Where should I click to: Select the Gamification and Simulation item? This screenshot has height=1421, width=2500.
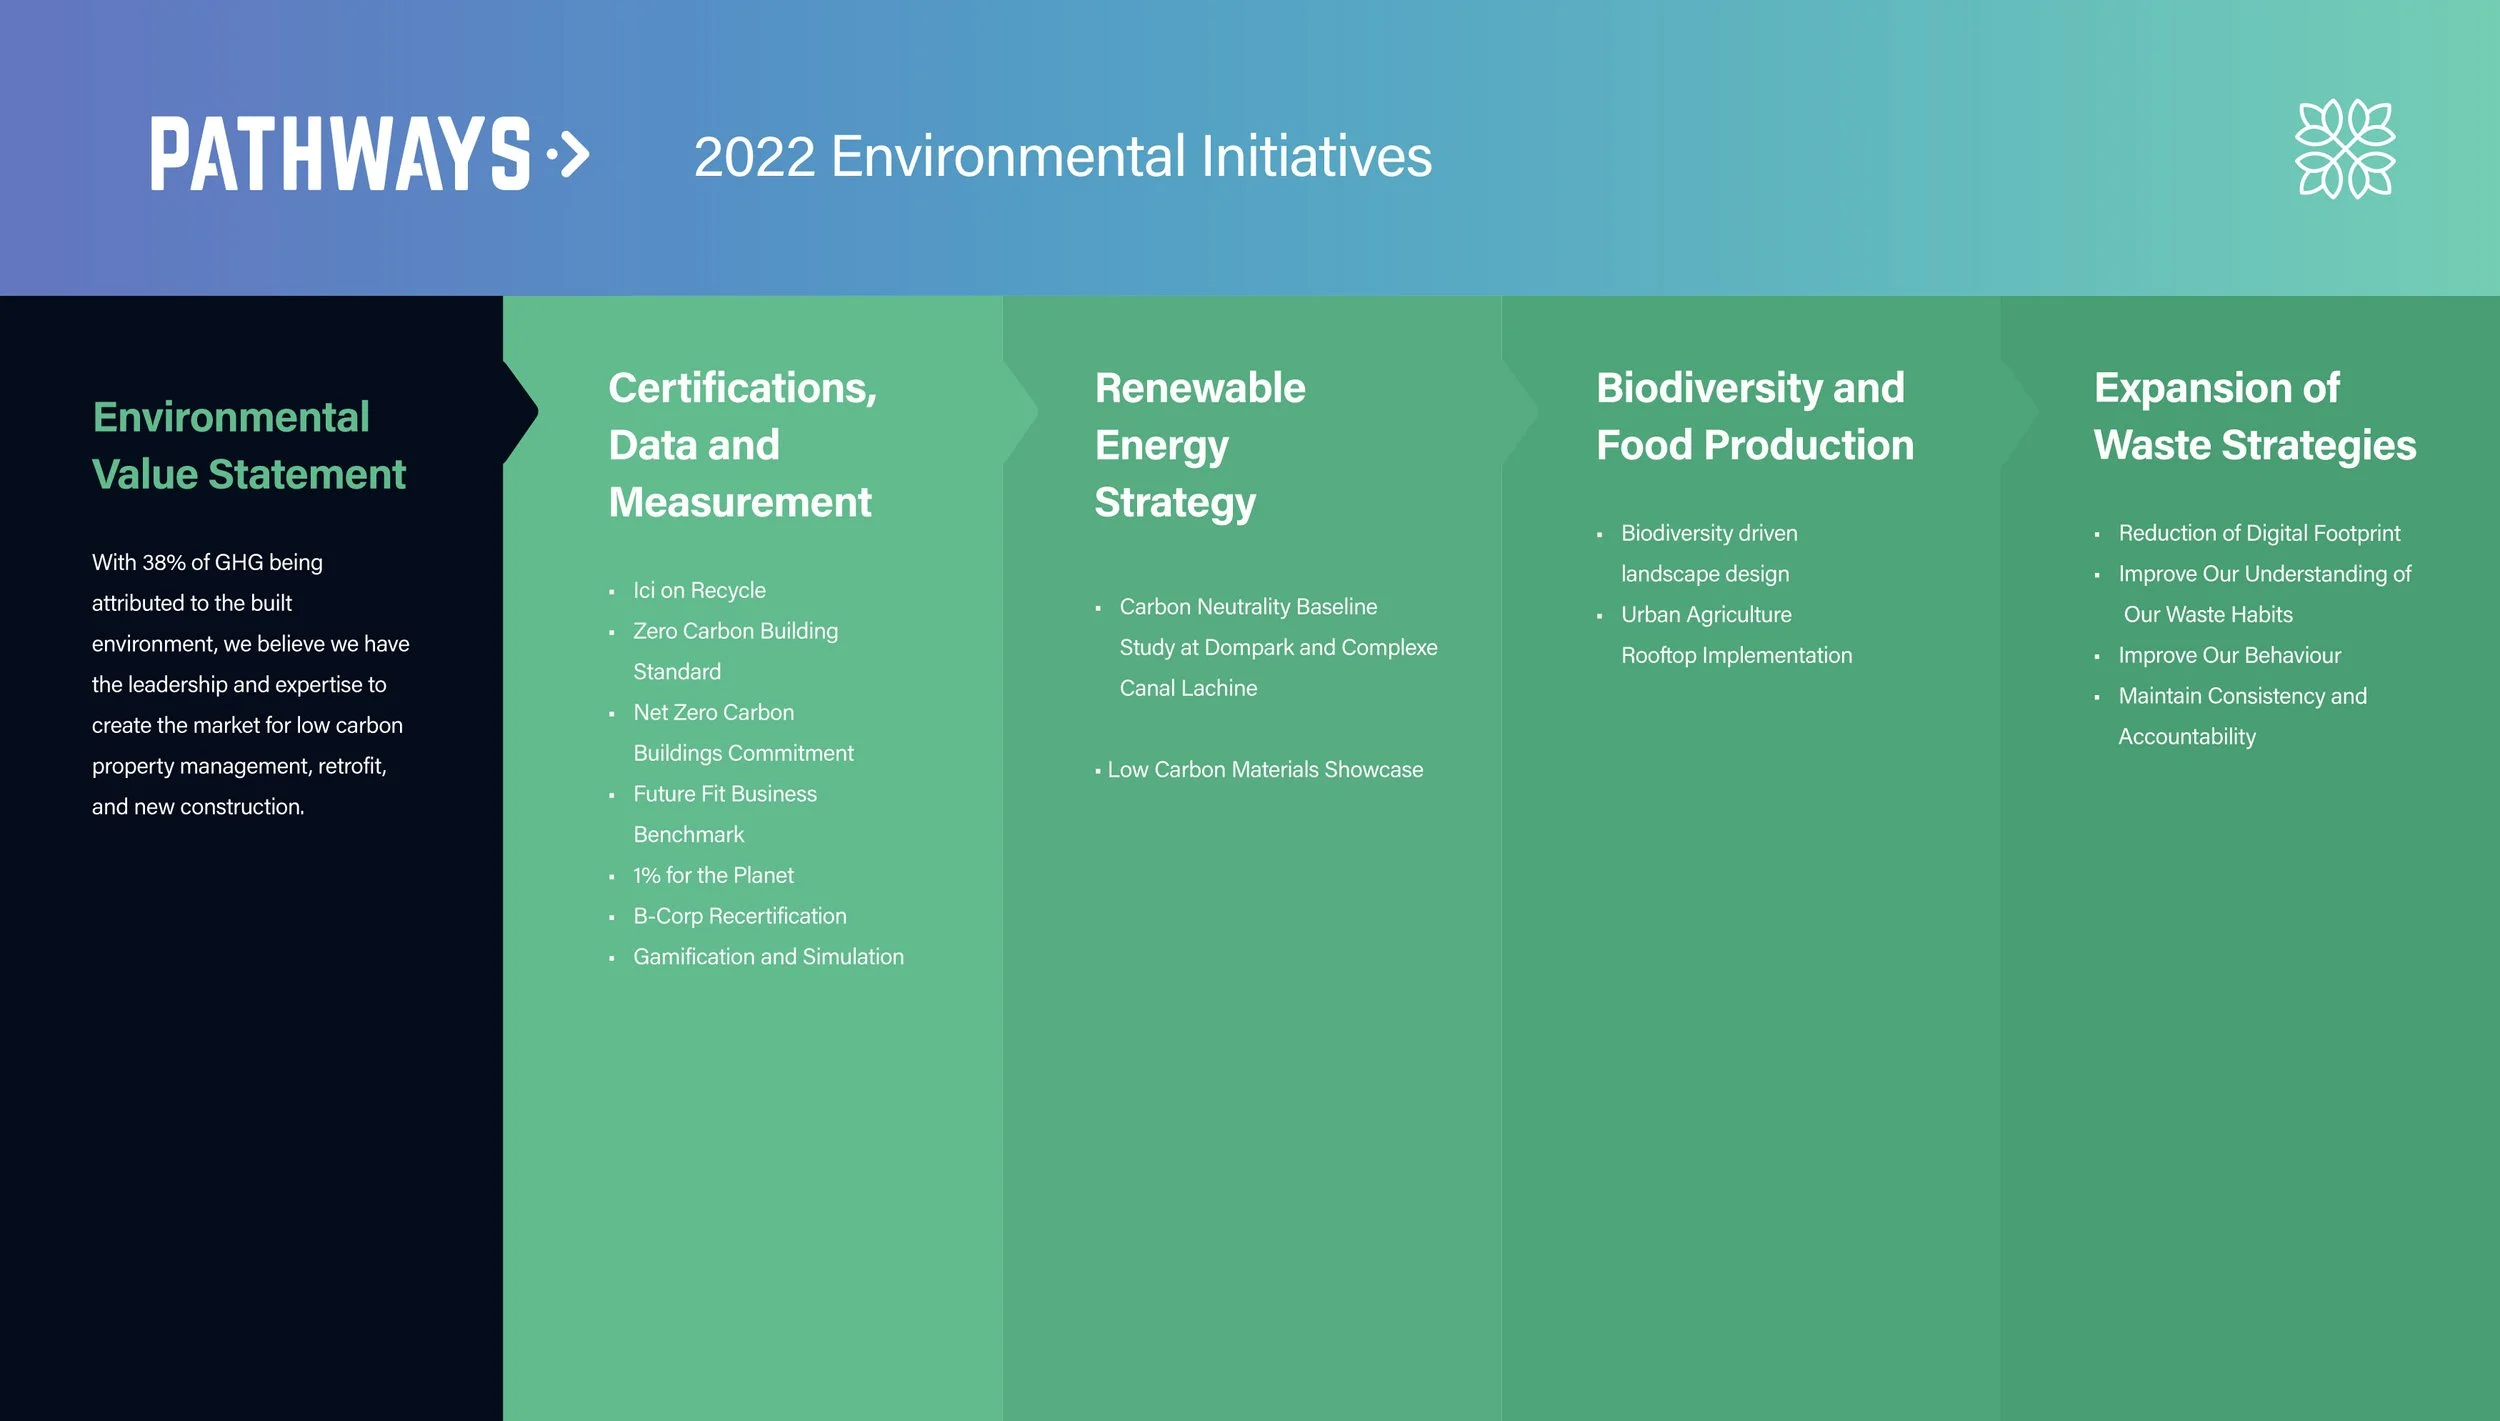coord(768,957)
